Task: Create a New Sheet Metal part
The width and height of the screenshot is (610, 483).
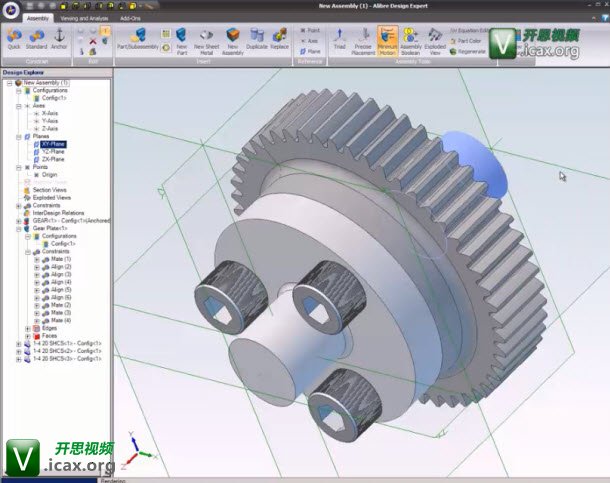Action: click(207, 41)
